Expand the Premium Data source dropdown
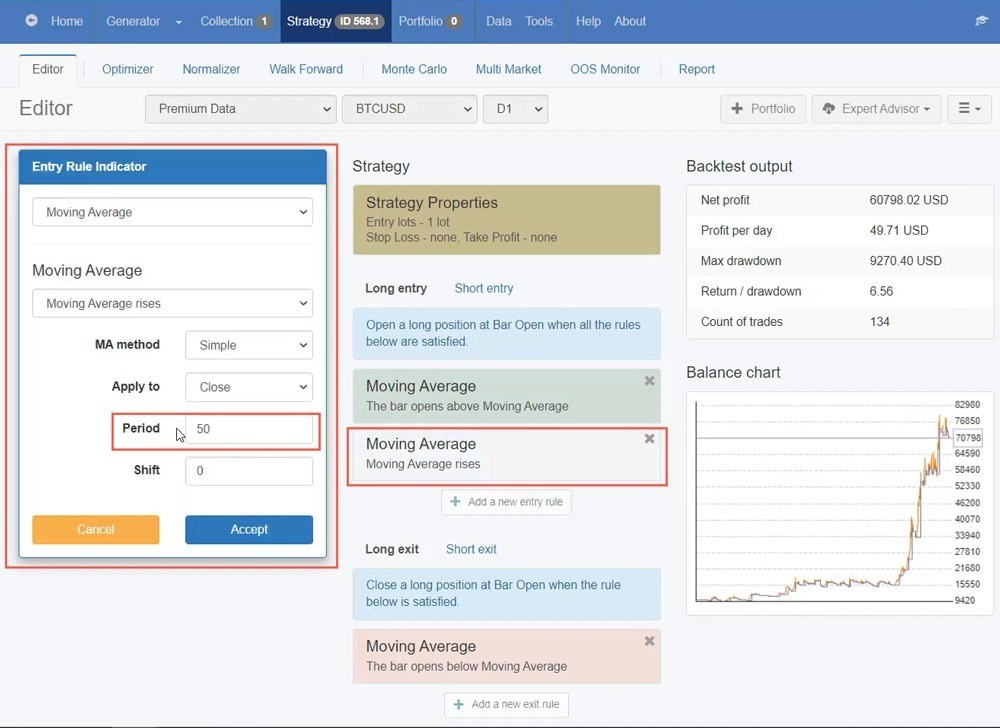Viewport: 1000px width, 728px height. pyautogui.click(x=240, y=109)
